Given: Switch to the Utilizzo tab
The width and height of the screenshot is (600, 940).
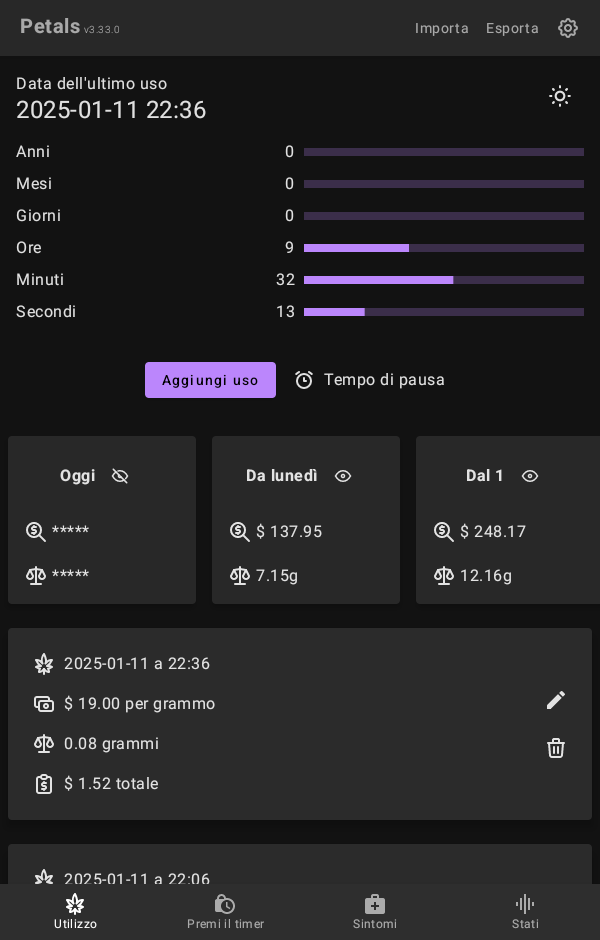Looking at the screenshot, I should tap(75, 911).
